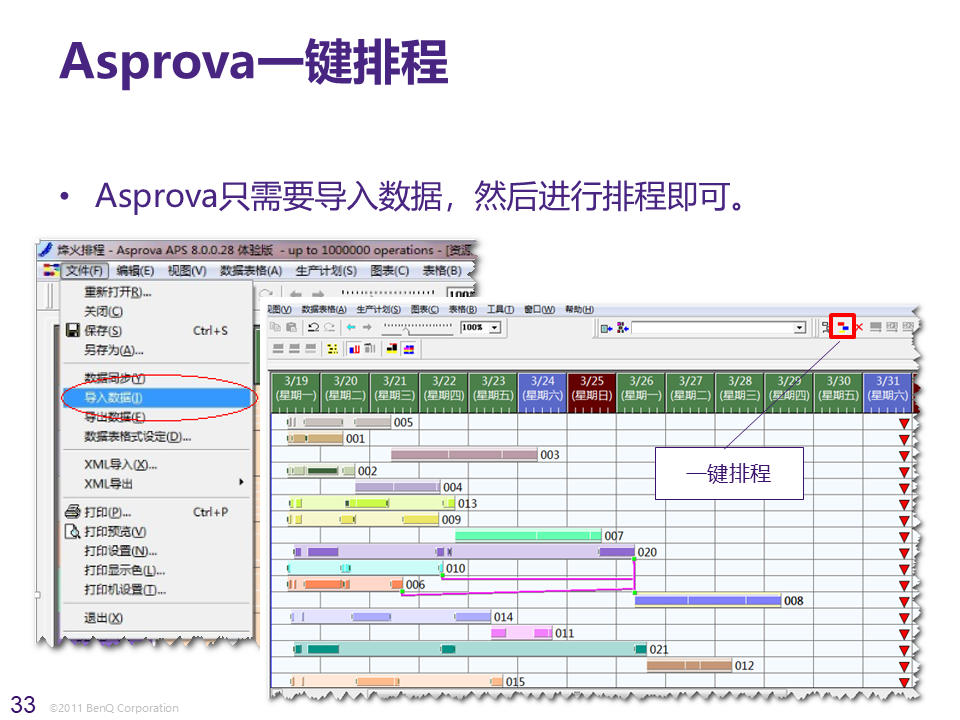The height and width of the screenshot is (720, 960).
Task: Open 工具(T) menu in Gantt window
Action: click(500, 309)
